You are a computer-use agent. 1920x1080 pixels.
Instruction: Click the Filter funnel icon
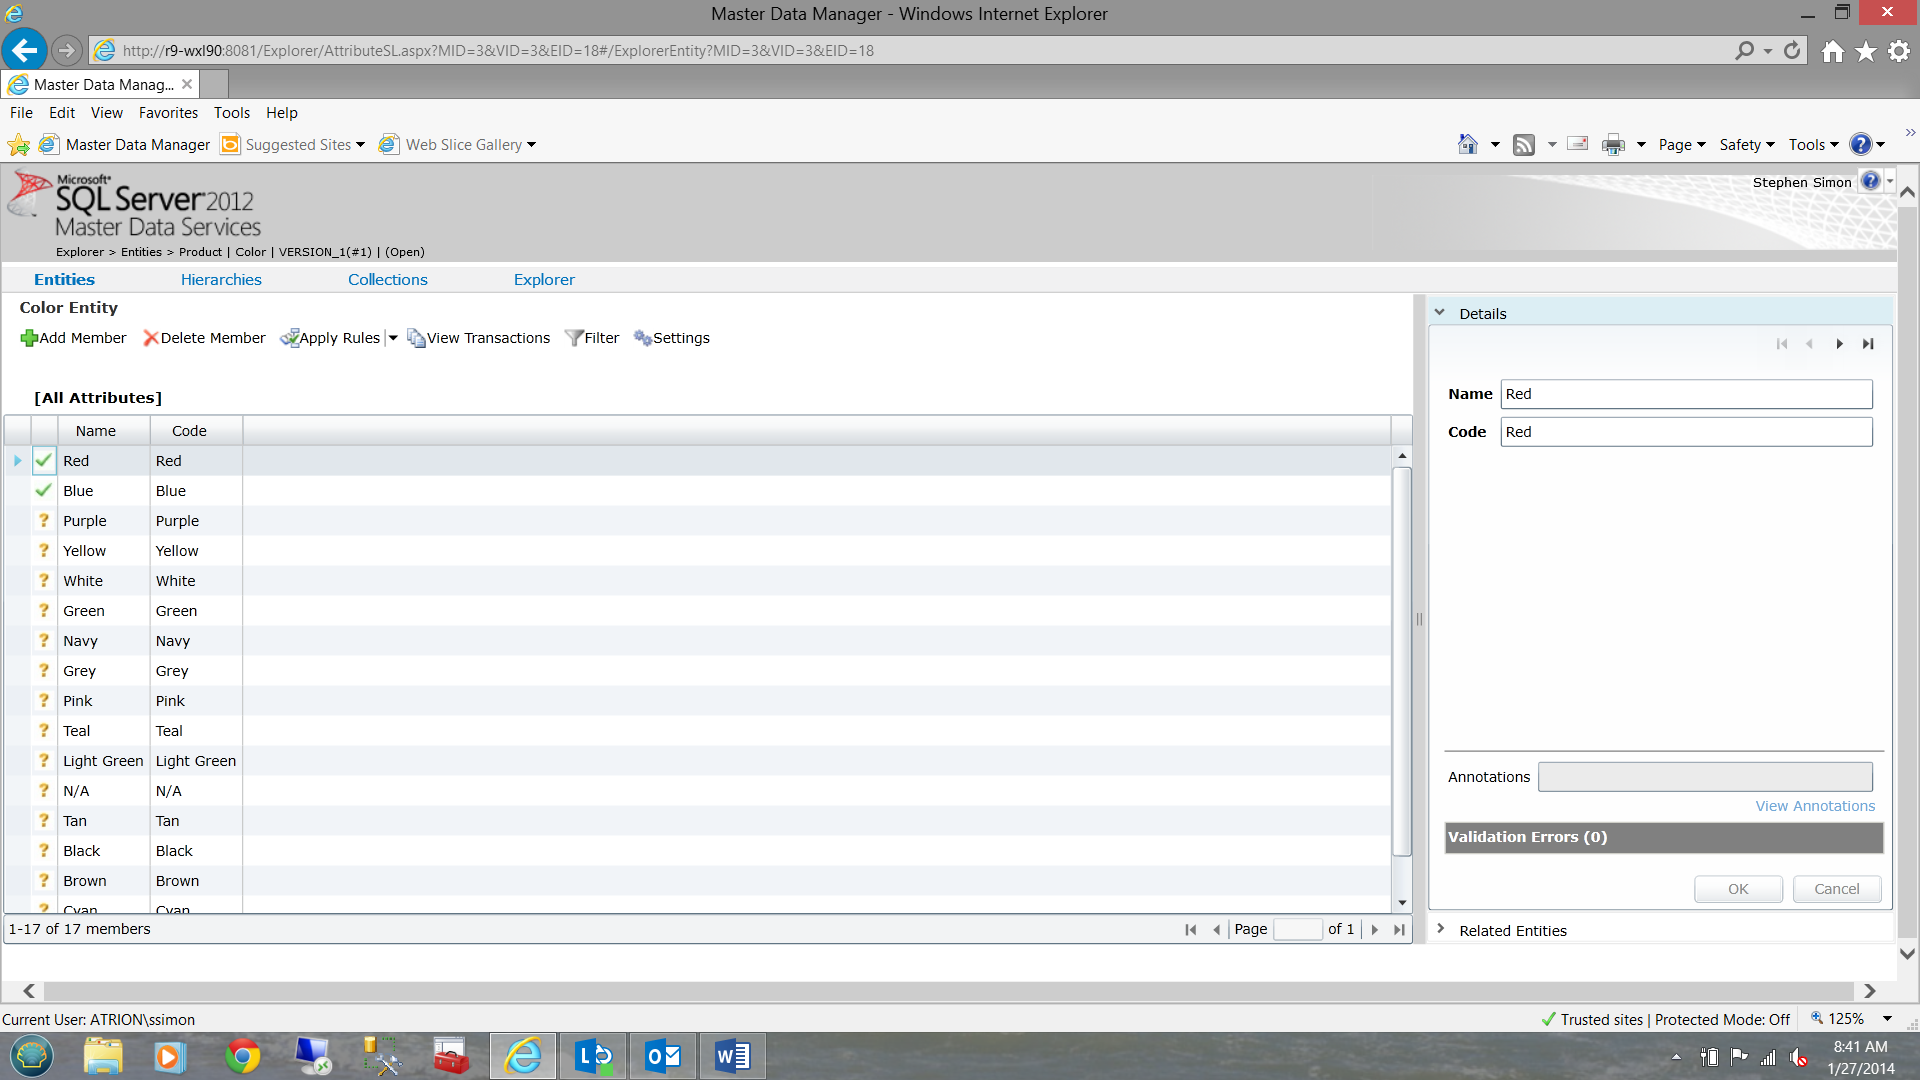574,338
